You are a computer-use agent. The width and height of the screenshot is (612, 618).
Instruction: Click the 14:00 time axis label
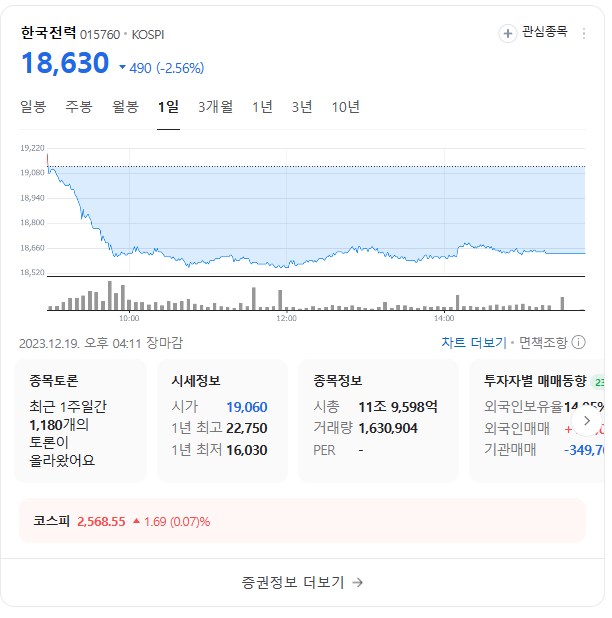point(444,318)
